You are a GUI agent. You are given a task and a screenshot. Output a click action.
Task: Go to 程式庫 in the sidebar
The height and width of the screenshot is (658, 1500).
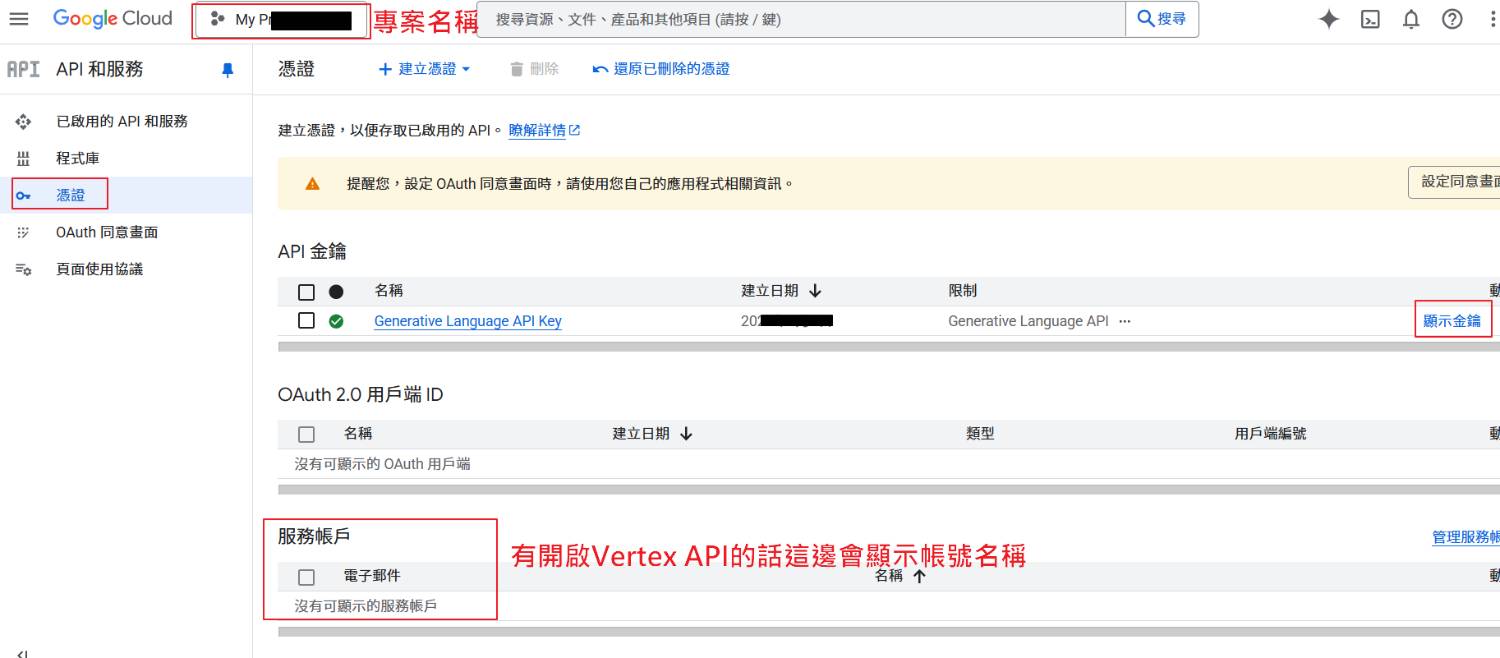[x=78, y=158]
